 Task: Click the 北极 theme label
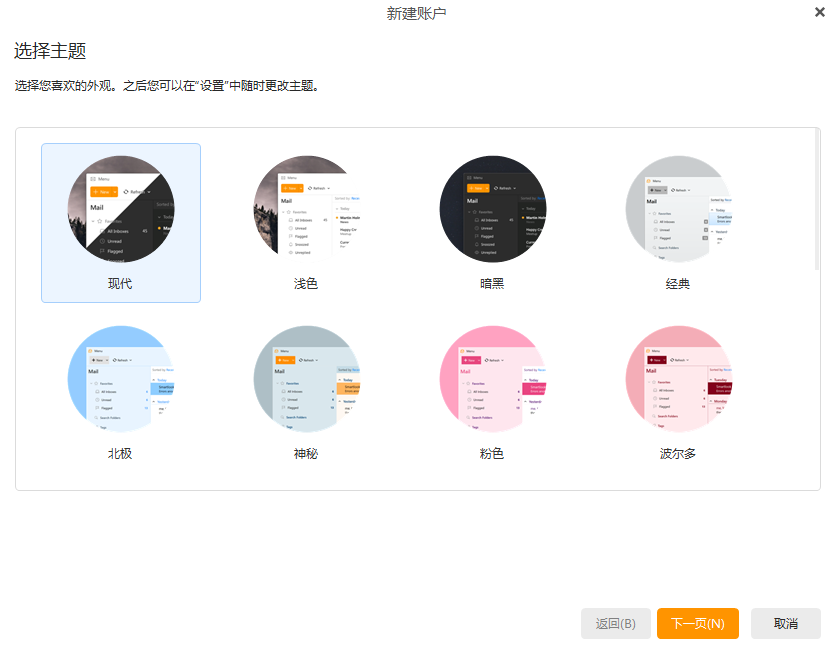(120, 454)
